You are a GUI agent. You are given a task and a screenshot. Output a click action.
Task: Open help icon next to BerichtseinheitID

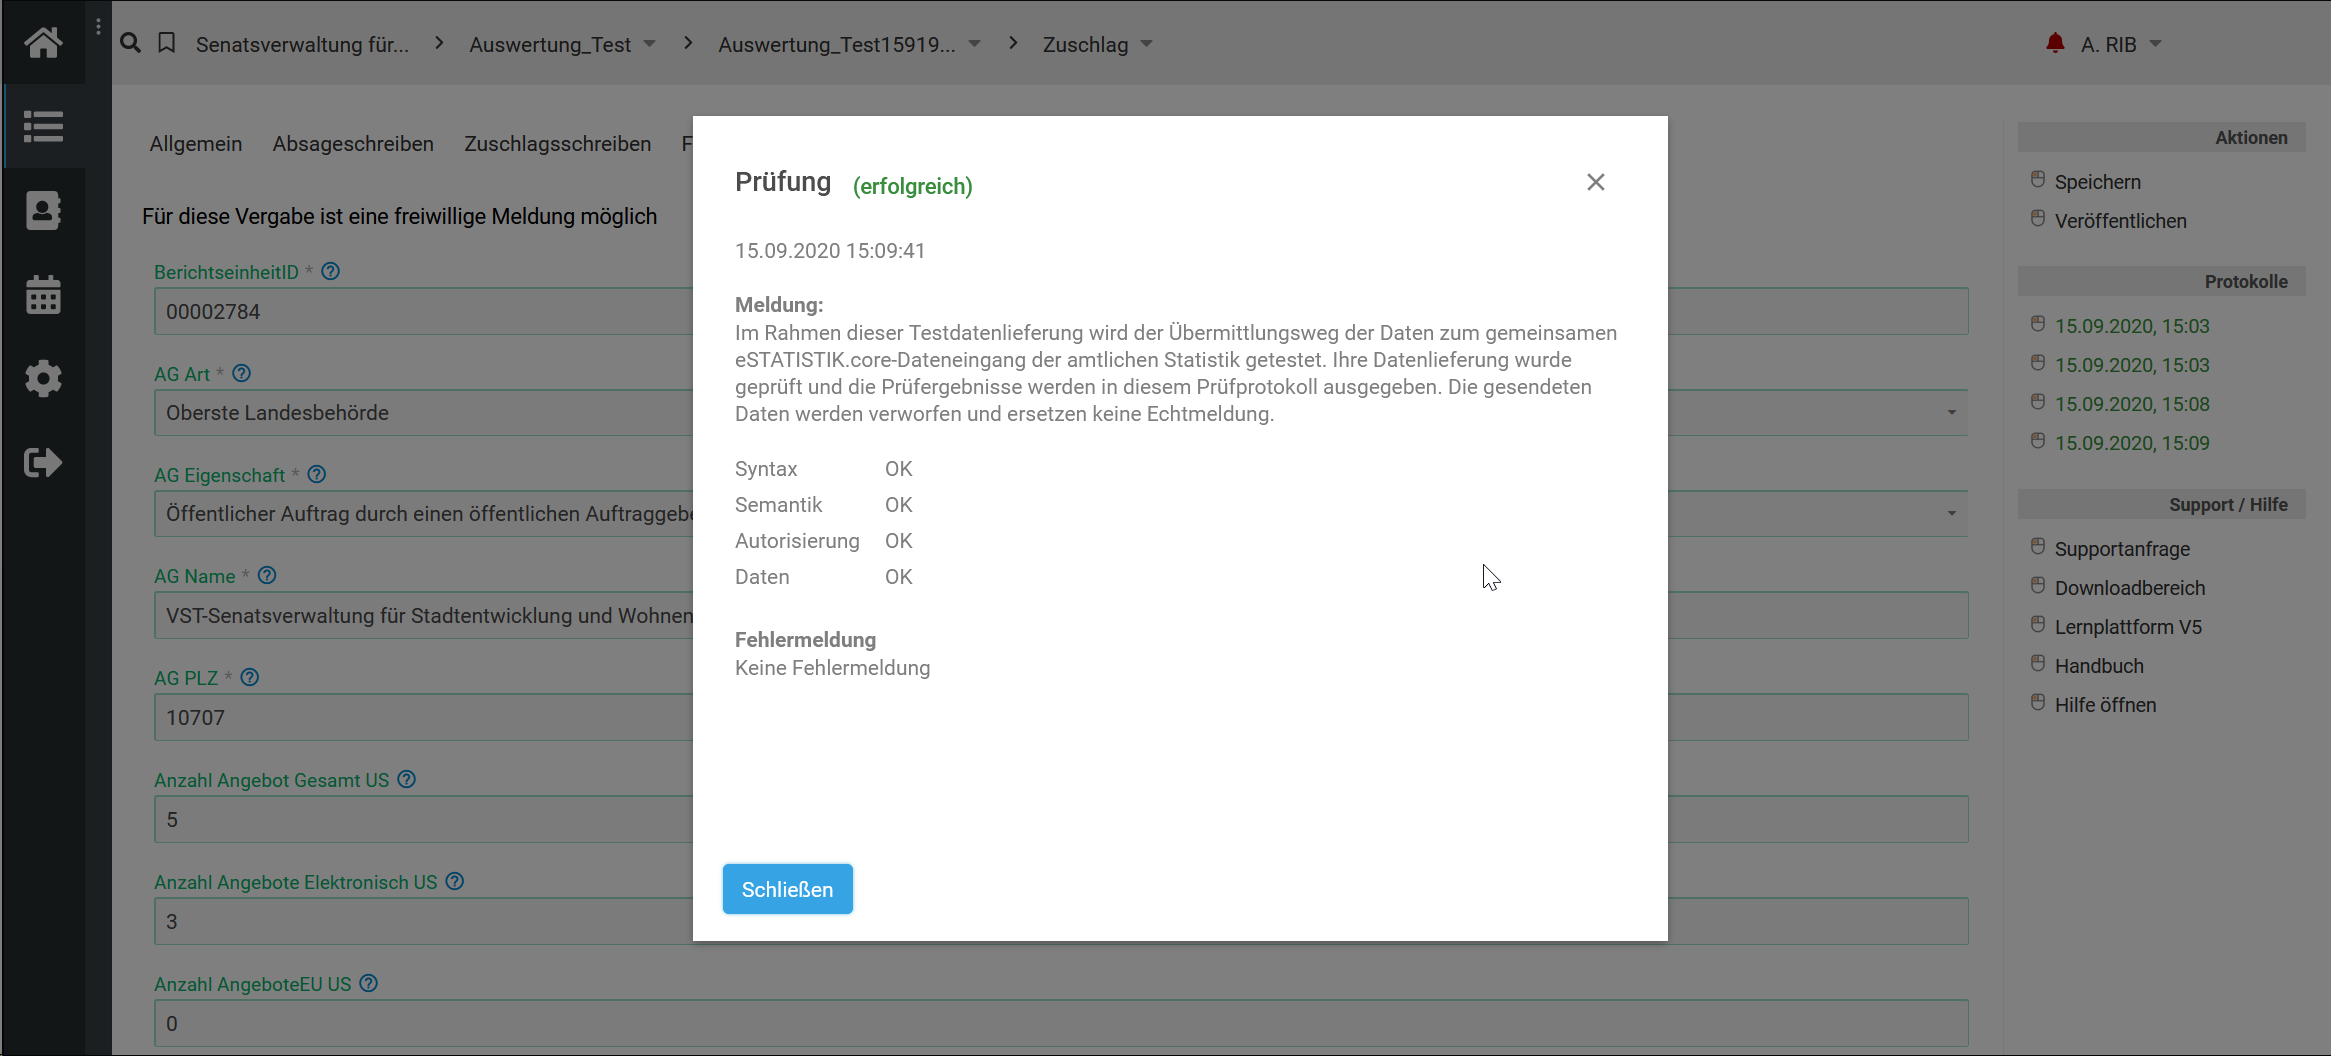tap(331, 272)
